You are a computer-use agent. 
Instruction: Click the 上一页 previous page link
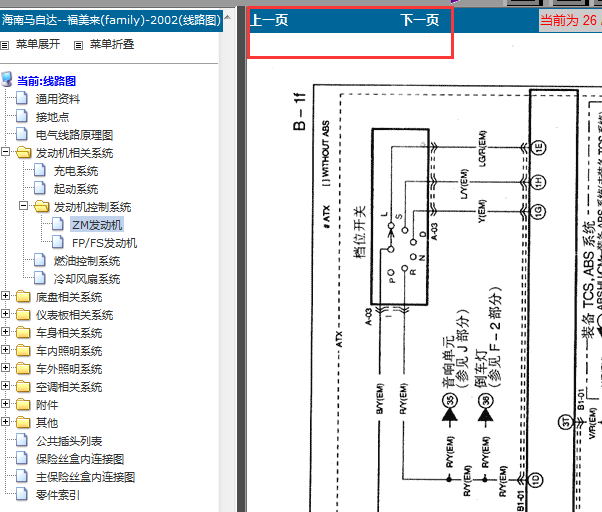click(269, 20)
